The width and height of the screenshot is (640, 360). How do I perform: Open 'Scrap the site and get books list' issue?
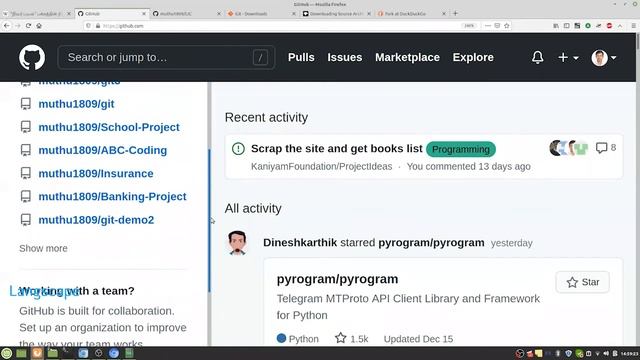click(x=337, y=149)
